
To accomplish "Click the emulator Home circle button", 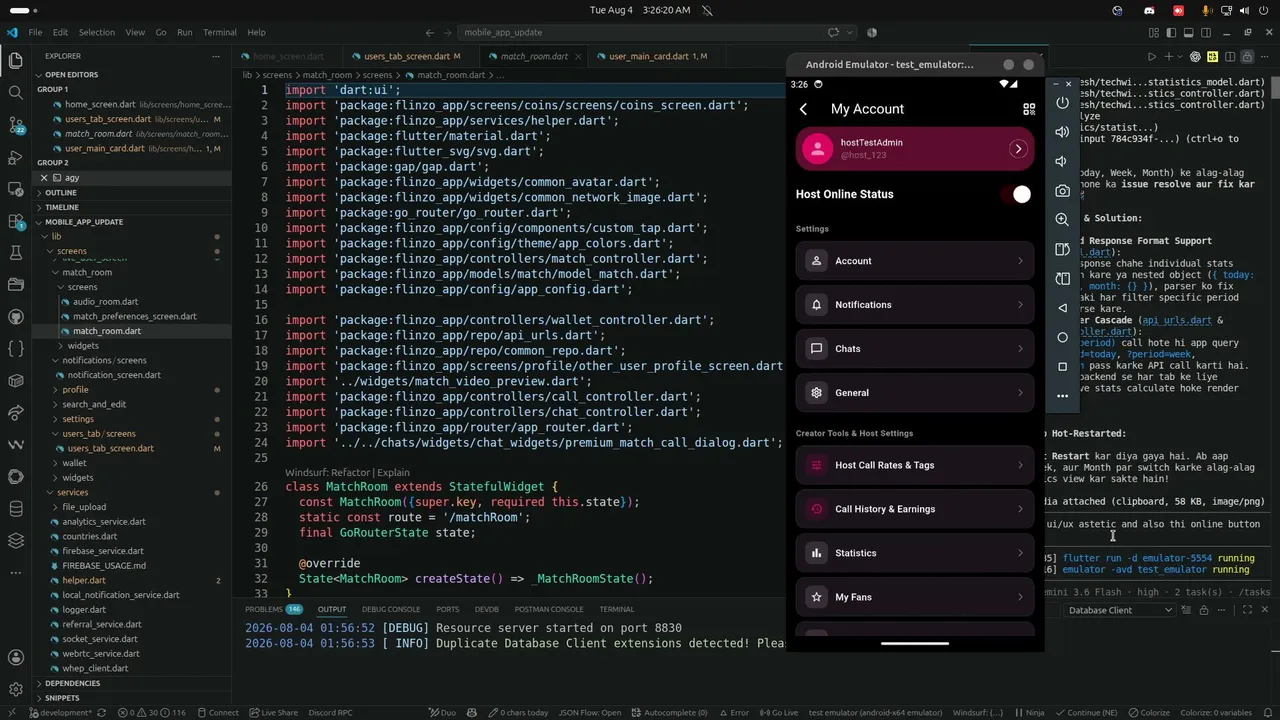I will 1062,337.
